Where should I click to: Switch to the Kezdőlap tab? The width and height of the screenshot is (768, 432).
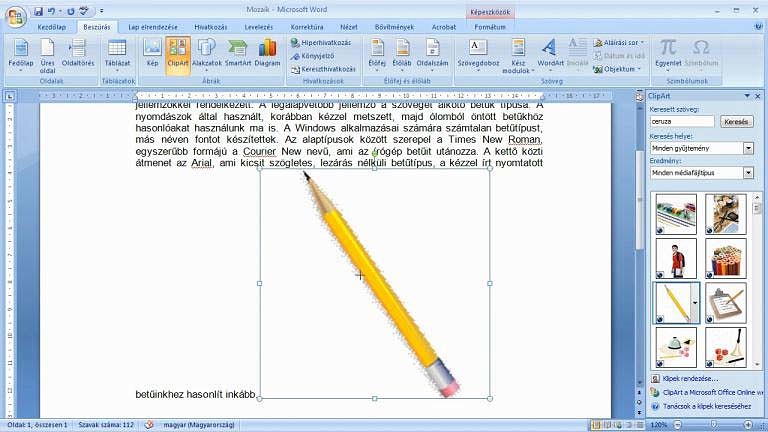51,27
